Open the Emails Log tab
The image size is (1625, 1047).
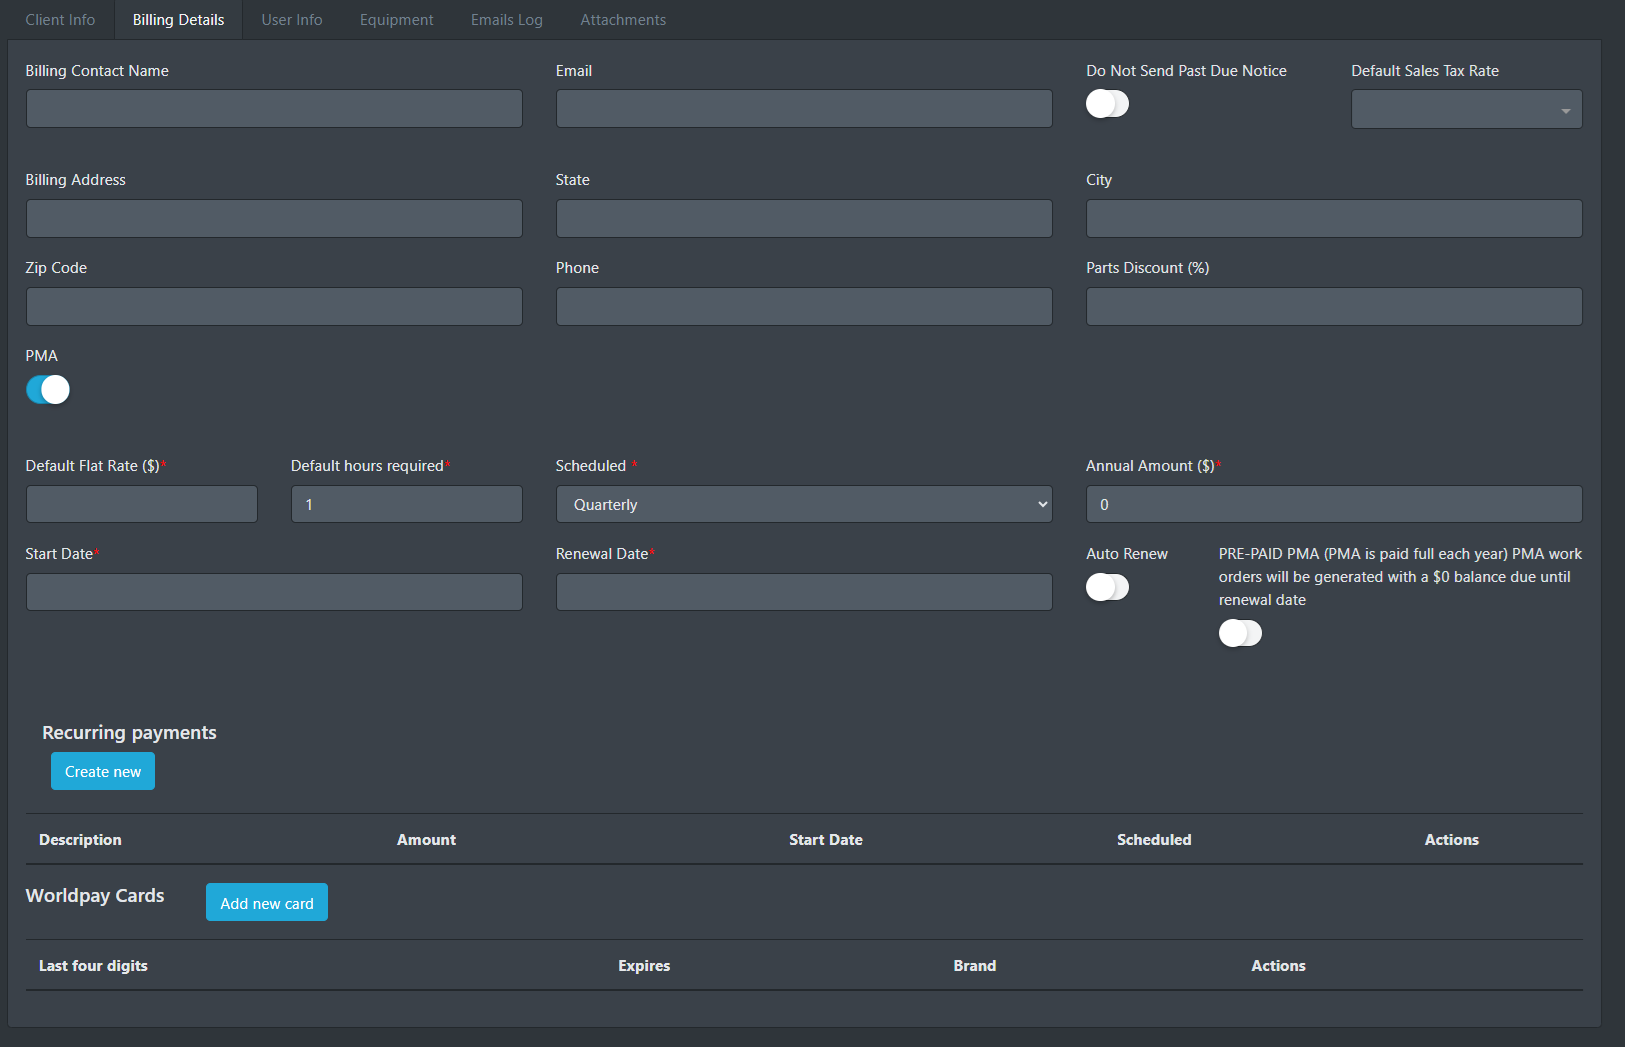[507, 20]
